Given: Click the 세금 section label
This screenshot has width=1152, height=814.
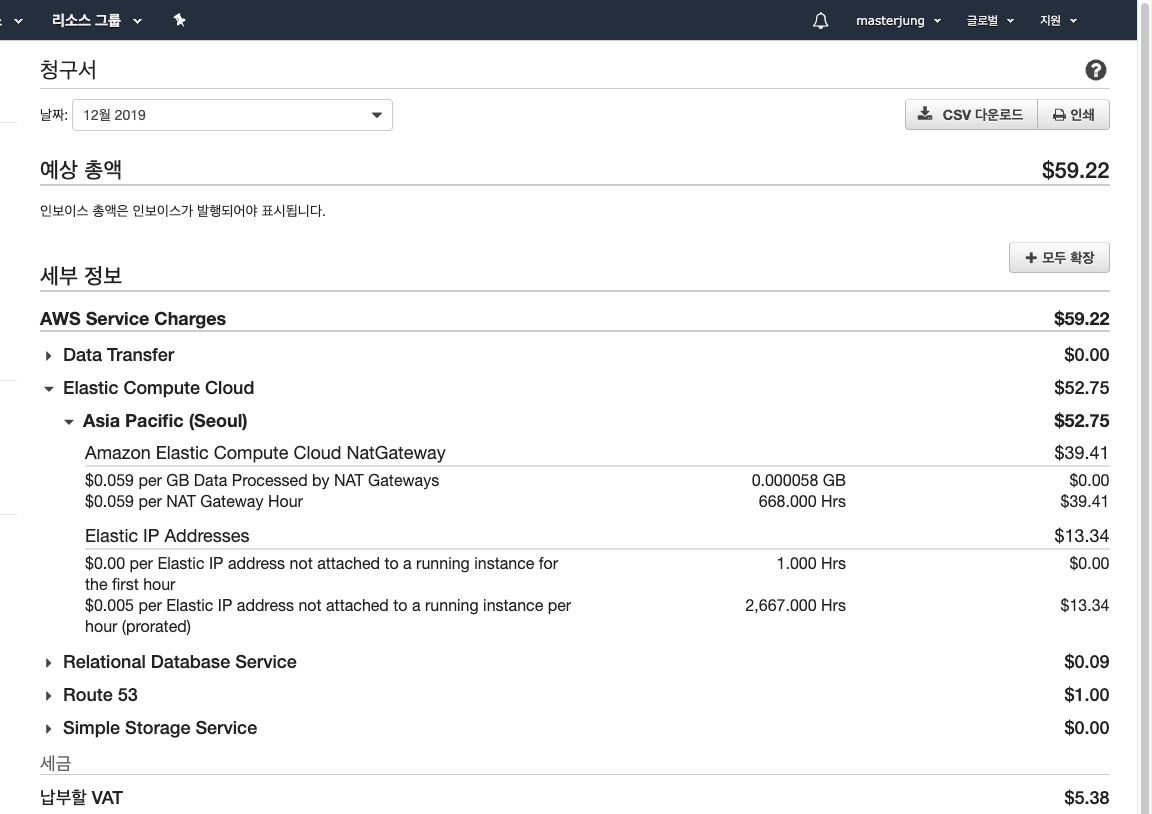Looking at the screenshot, I should (55, 763).
